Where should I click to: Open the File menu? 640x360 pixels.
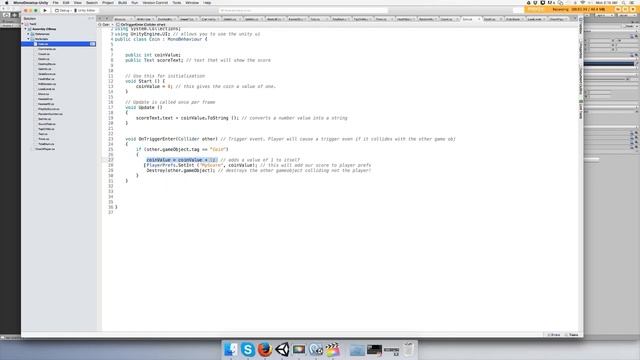pos(56,2)
